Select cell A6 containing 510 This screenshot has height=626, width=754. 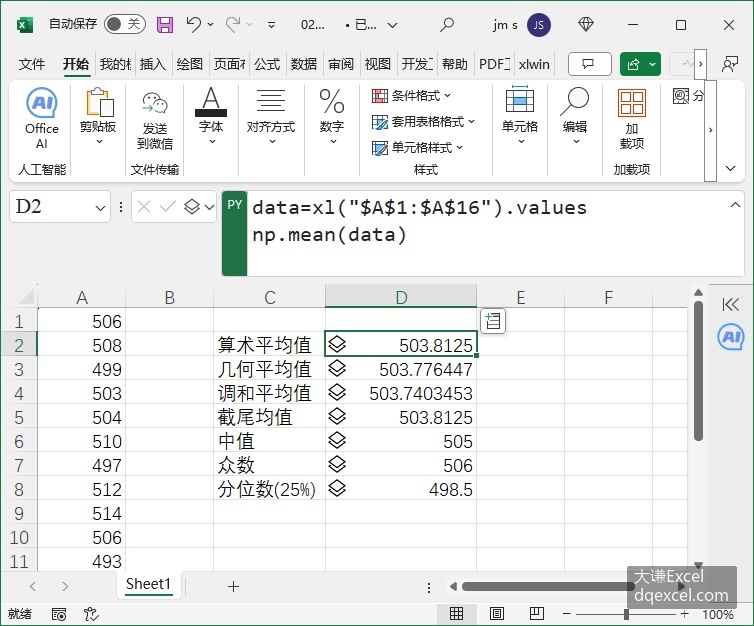click(x=82, y=440)
